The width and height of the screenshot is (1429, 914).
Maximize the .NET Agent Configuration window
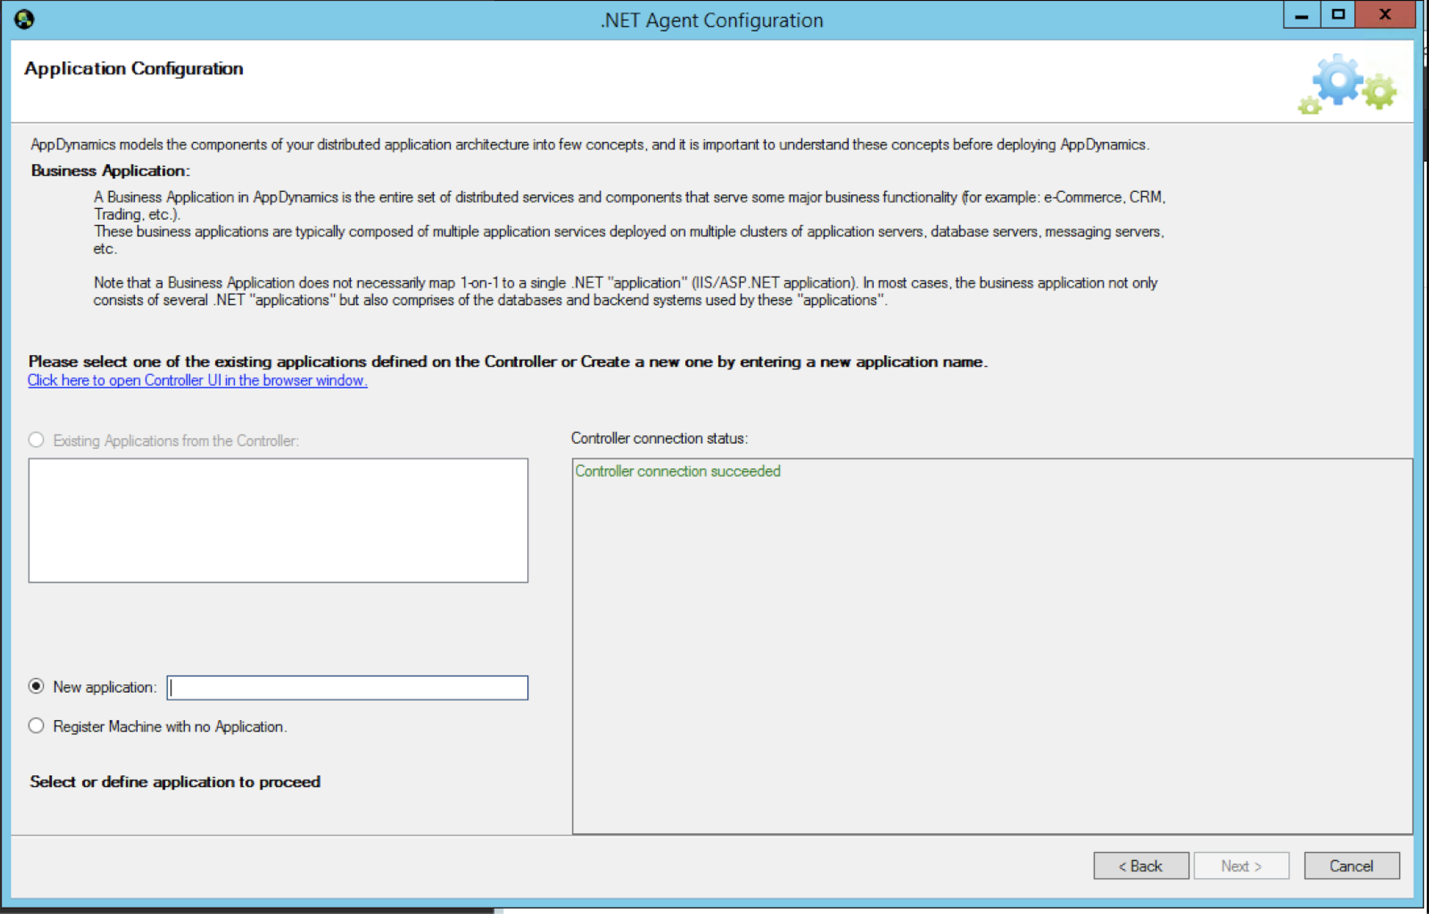tap(1338, 15)
